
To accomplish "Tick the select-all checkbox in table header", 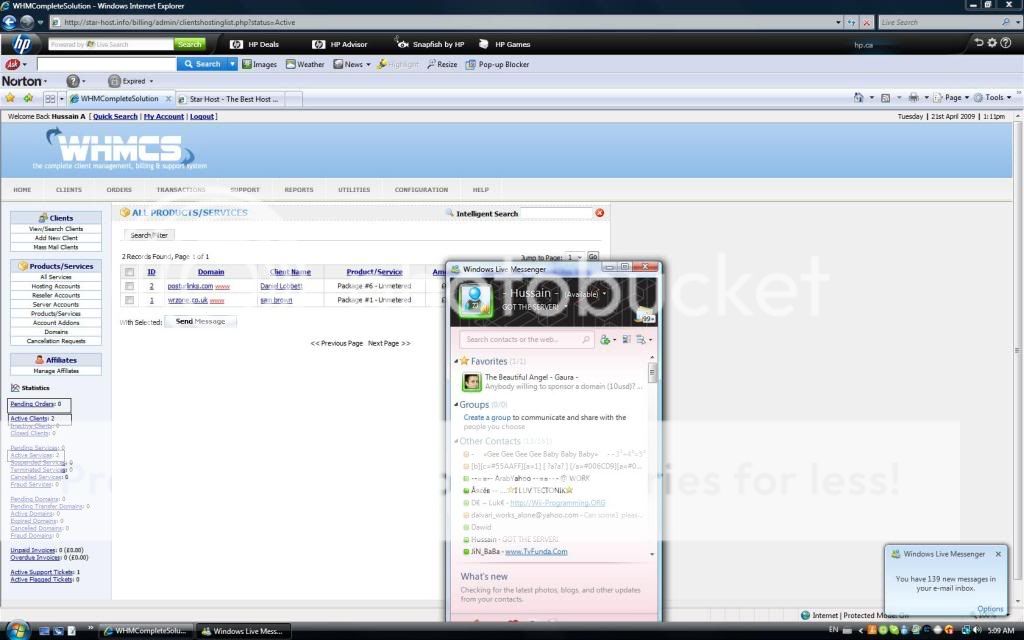I will click(x=129, y=272).
